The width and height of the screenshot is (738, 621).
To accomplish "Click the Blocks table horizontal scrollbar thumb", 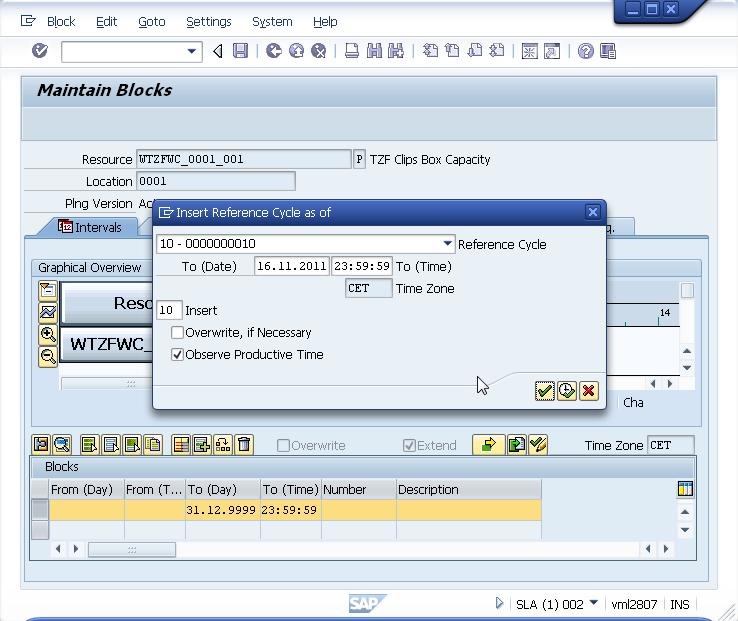I will tap(132, 549).
